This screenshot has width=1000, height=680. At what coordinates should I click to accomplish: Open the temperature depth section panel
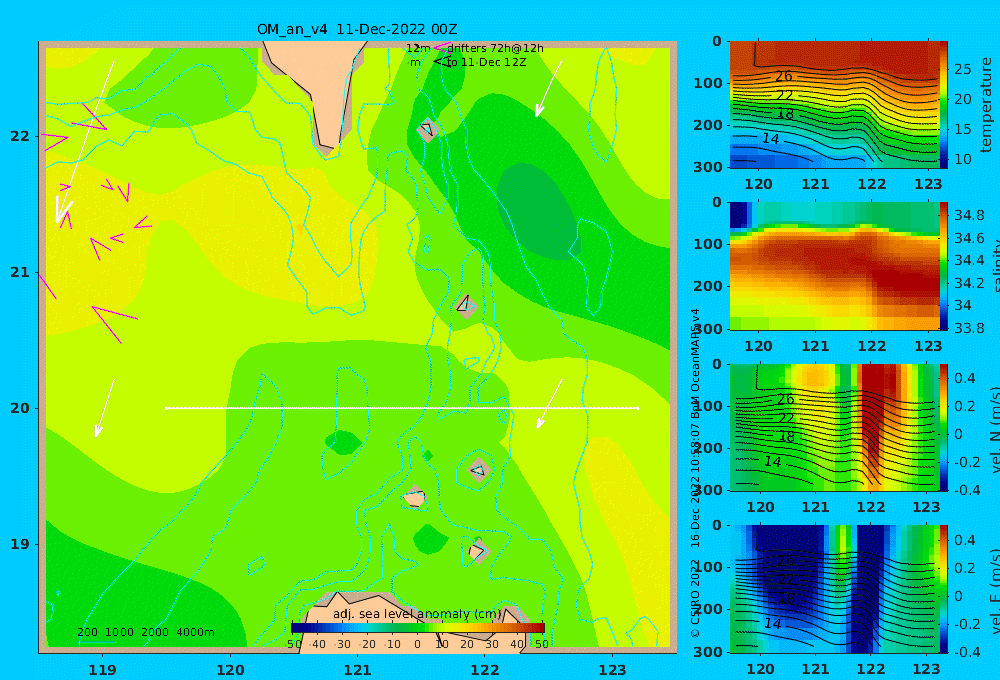[x=834, y=105]
